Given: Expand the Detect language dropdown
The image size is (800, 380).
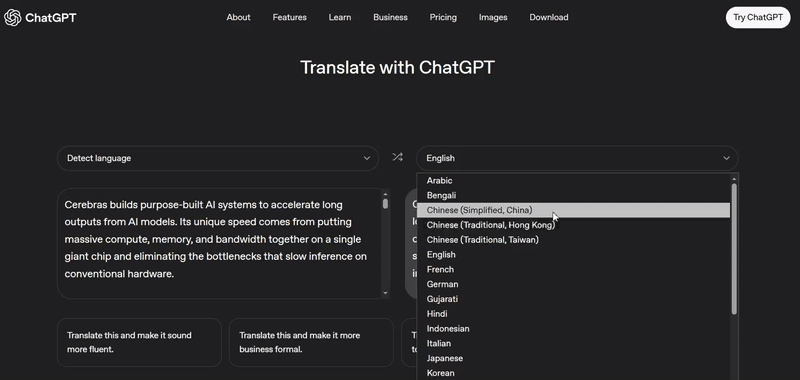Looking at the screenshot, I should tap(218, 158).
